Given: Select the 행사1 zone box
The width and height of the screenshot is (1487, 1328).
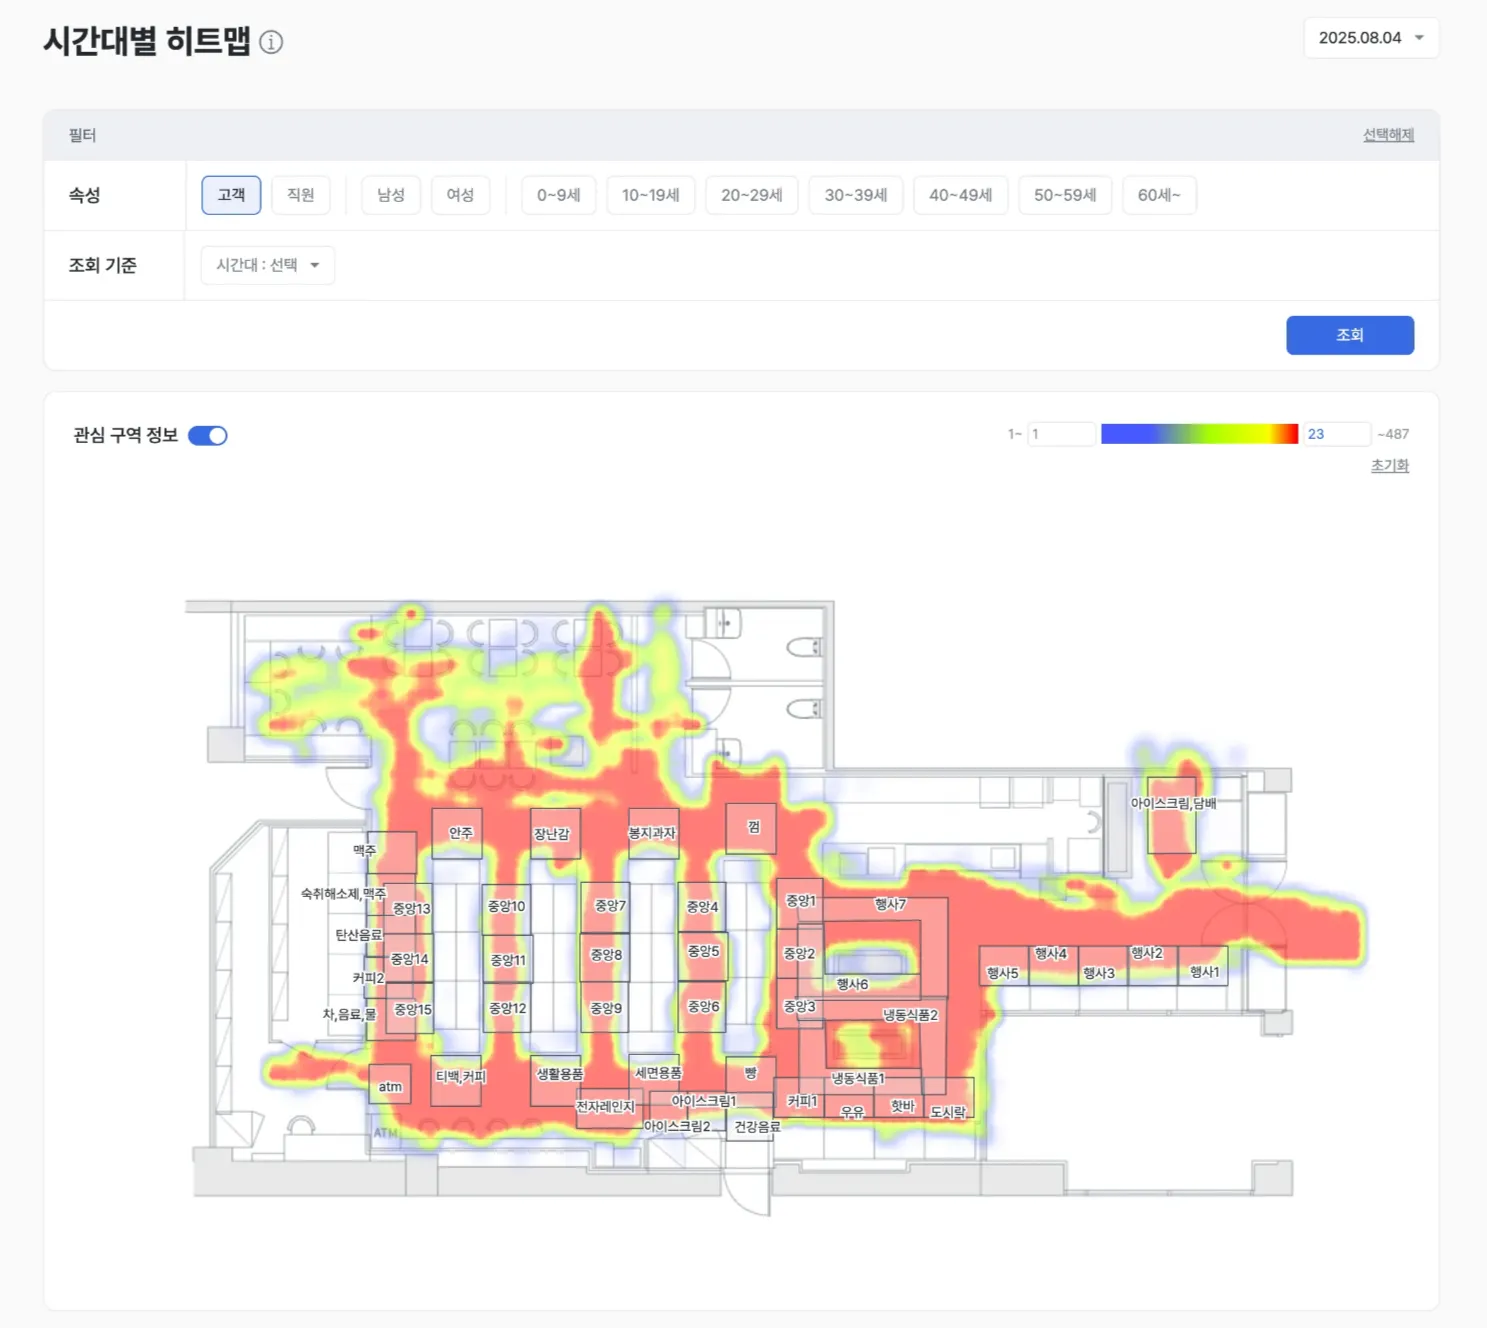Looking at the screenshot, I should 1203,966.
